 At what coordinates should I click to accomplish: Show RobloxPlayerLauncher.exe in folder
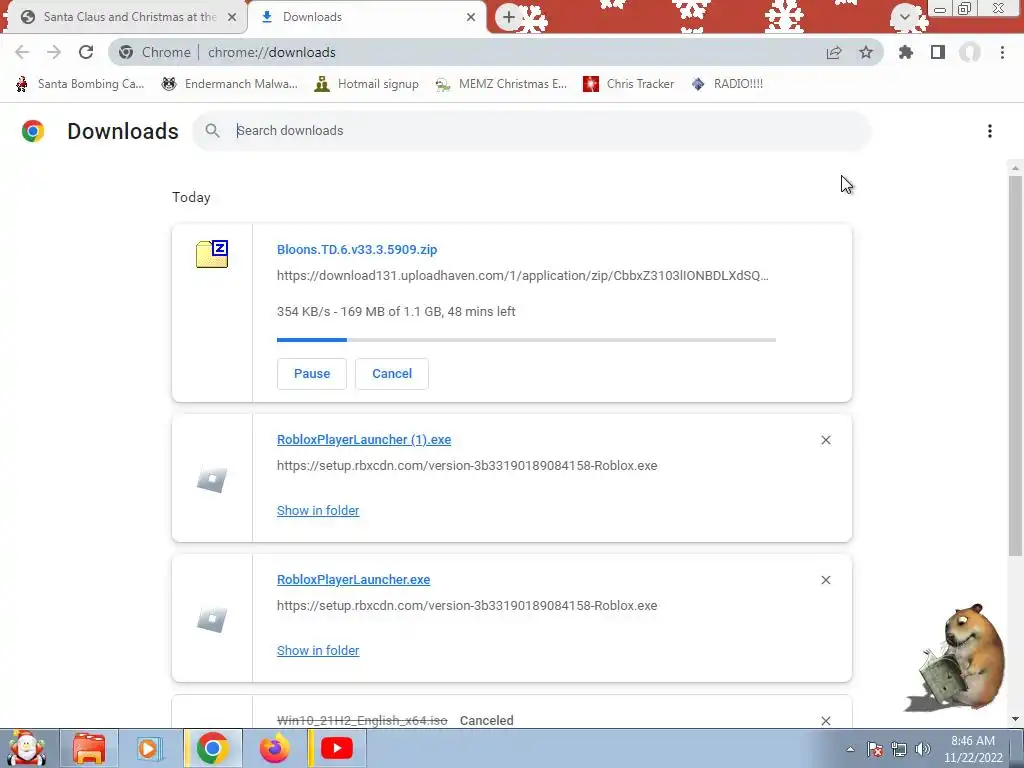(x=318, y=650)
